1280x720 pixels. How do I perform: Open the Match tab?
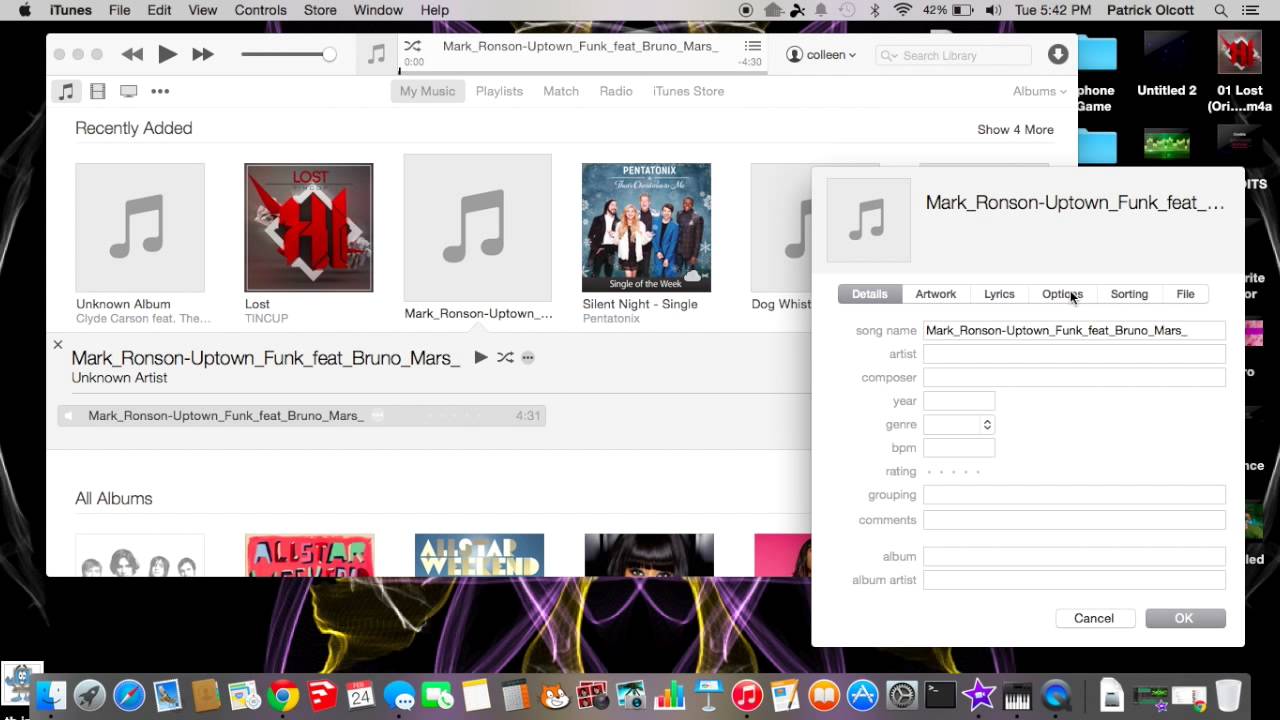(x=561, y=91)
